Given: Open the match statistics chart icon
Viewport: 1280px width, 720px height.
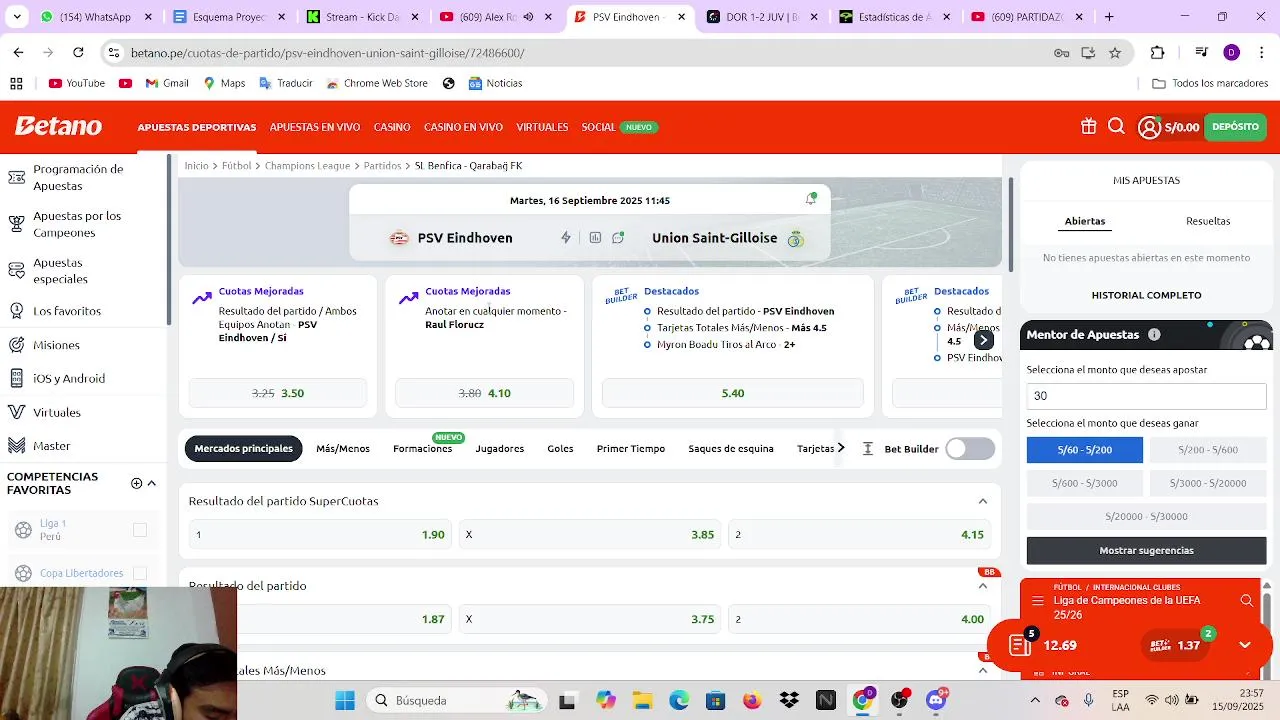Looking at the screenshot, I should click(x=595, y=238).
